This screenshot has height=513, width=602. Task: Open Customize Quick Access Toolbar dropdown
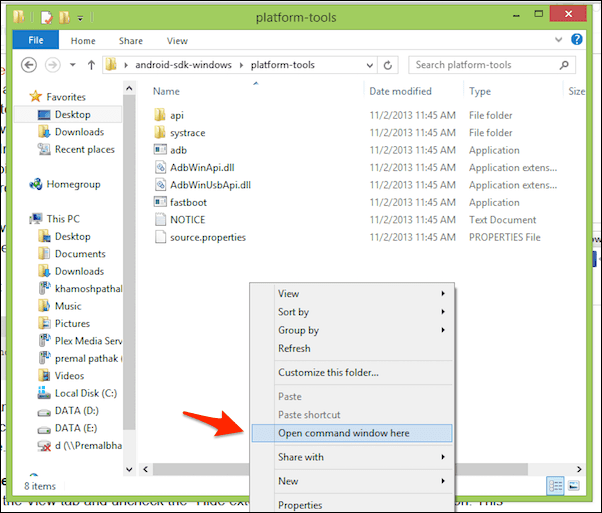click(x=80, y=18)
